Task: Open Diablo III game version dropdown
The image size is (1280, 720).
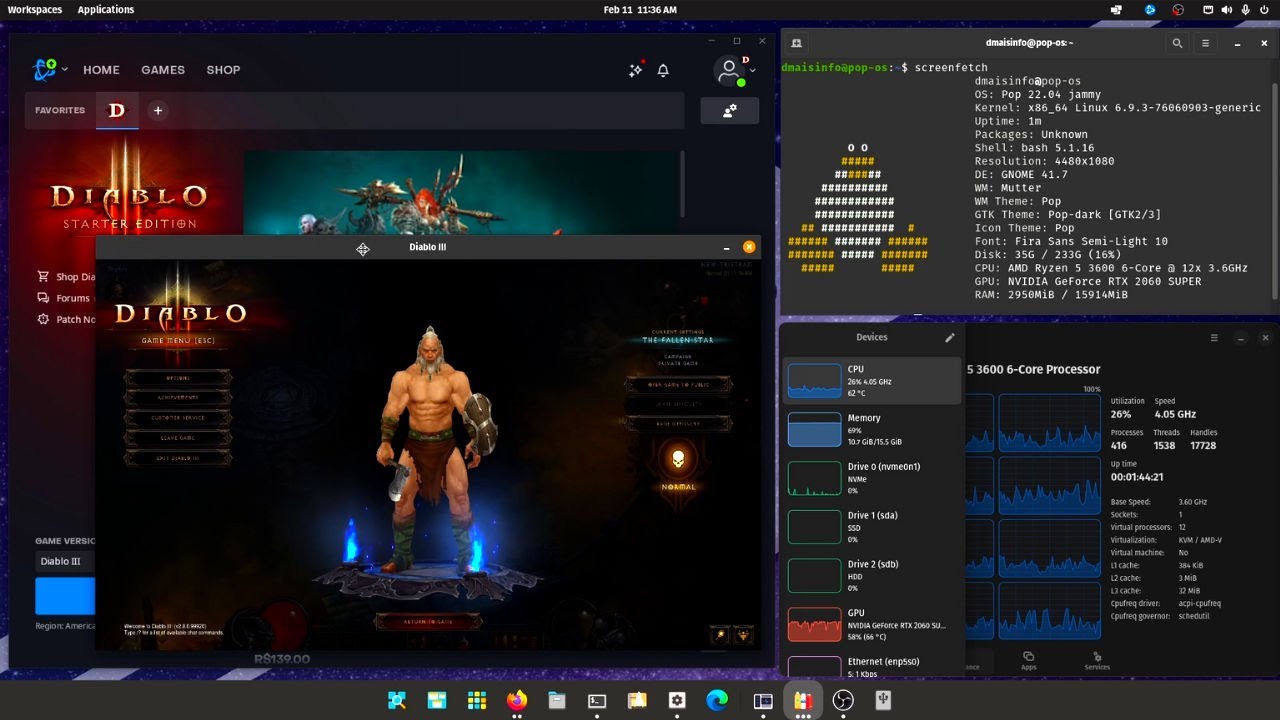Action: coord(65,561)
